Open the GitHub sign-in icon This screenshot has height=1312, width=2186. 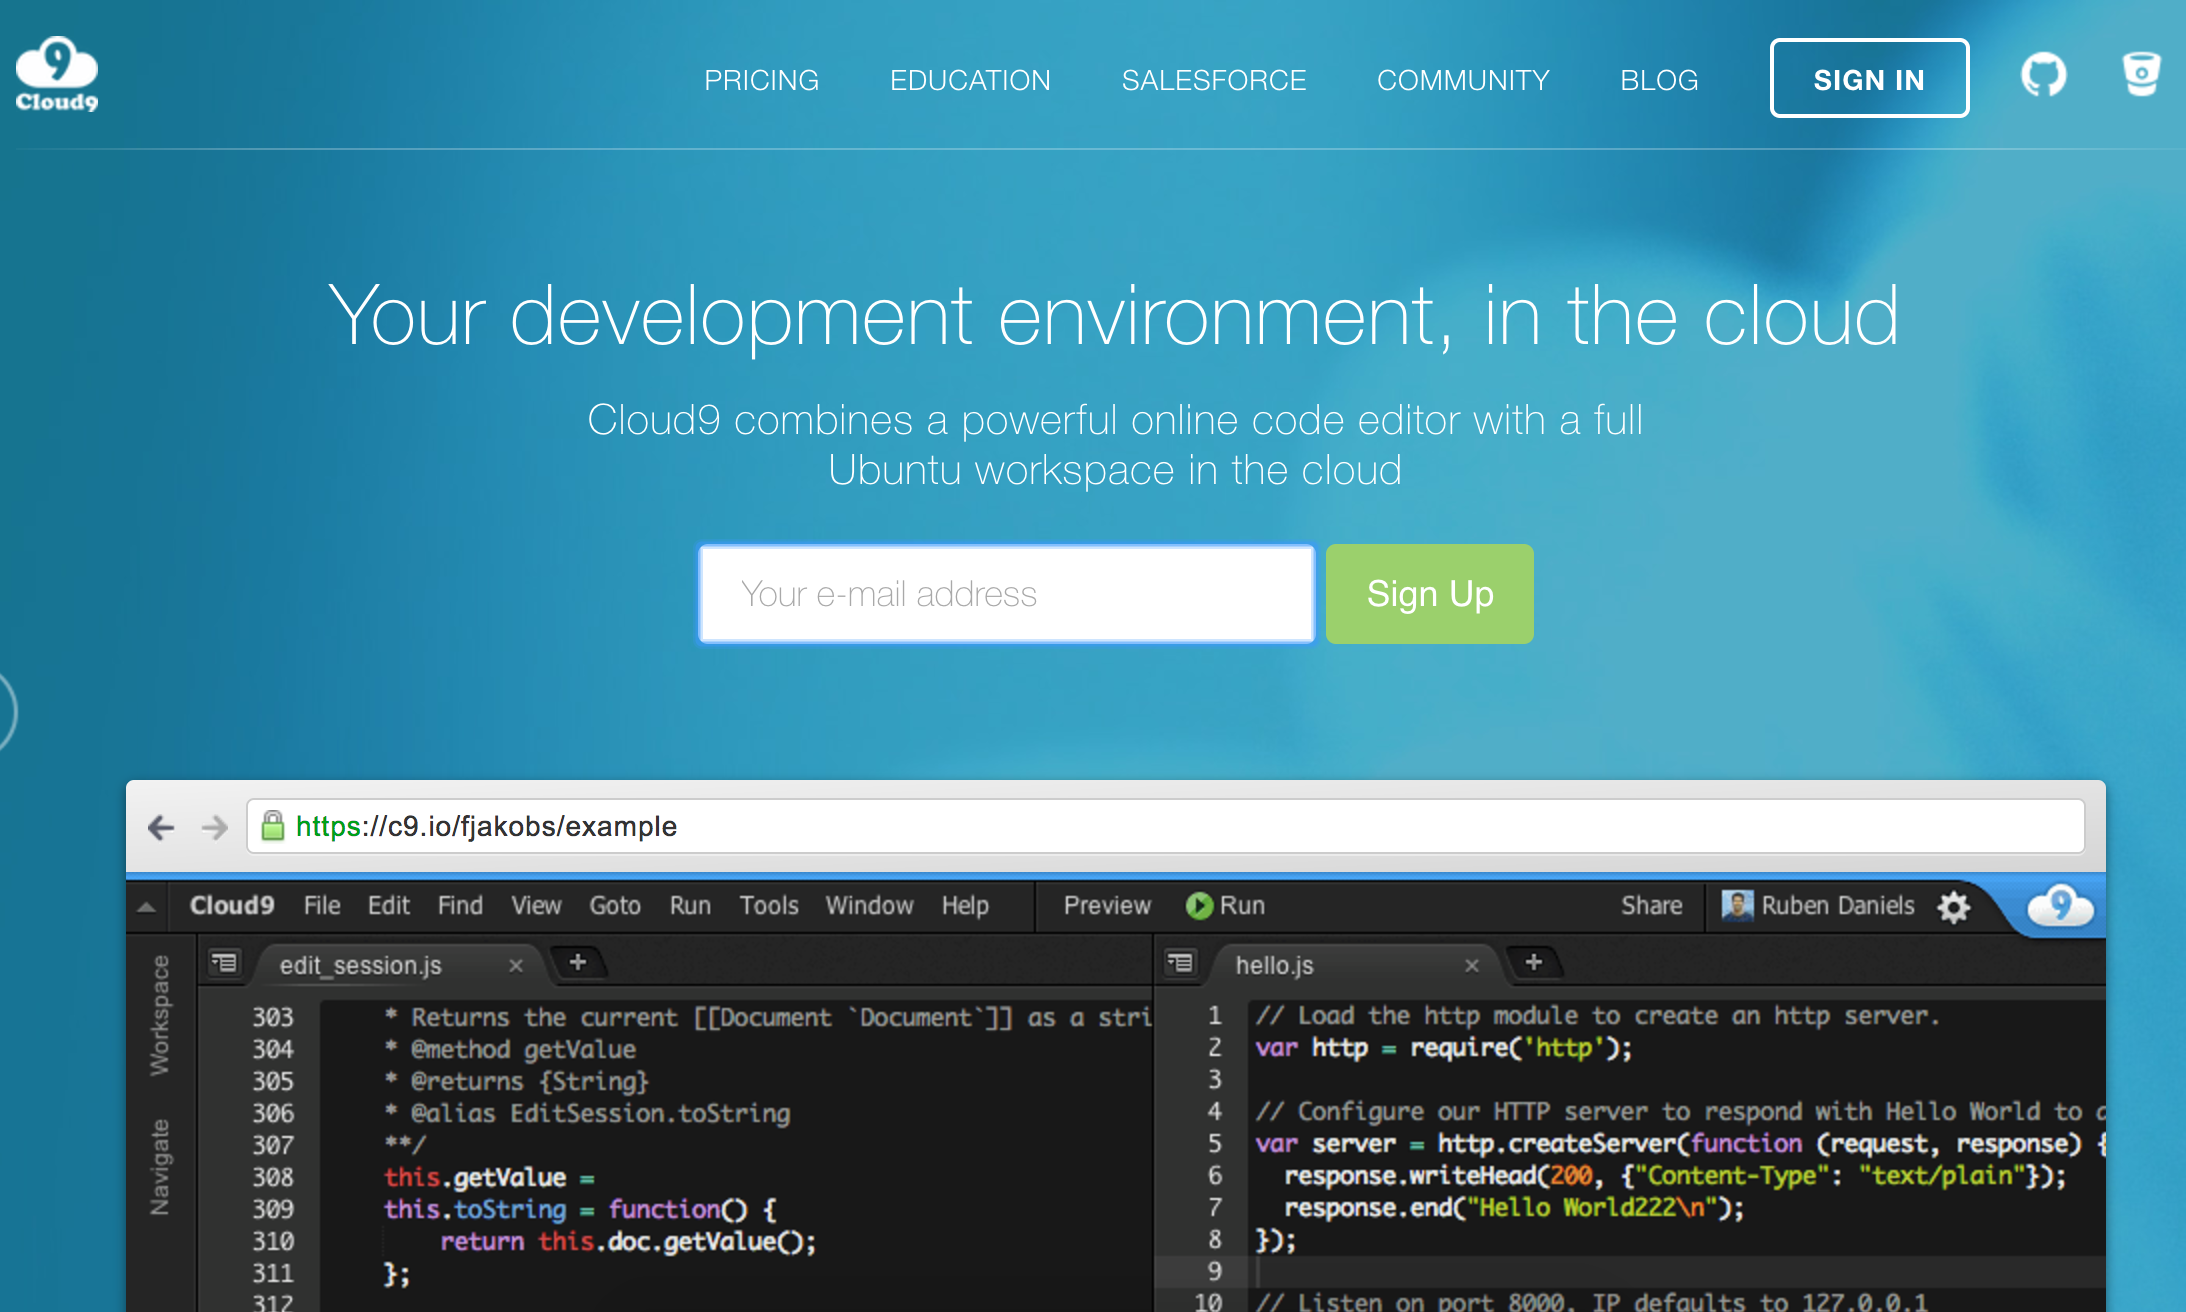click(2043, 75)
